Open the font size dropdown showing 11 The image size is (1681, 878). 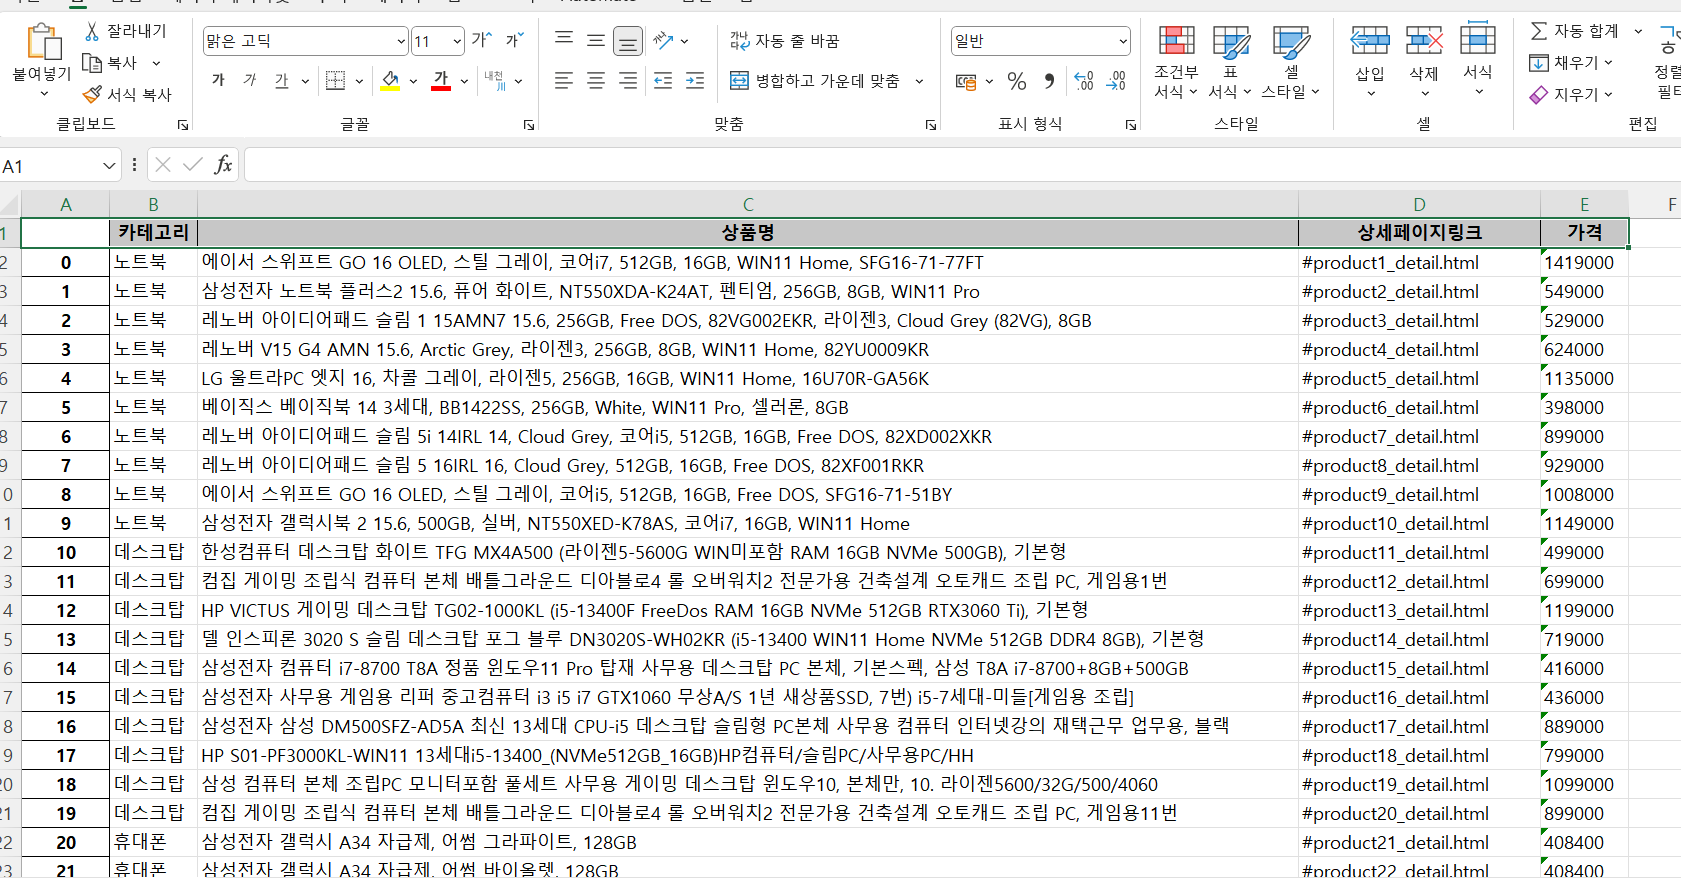point(457,41)
